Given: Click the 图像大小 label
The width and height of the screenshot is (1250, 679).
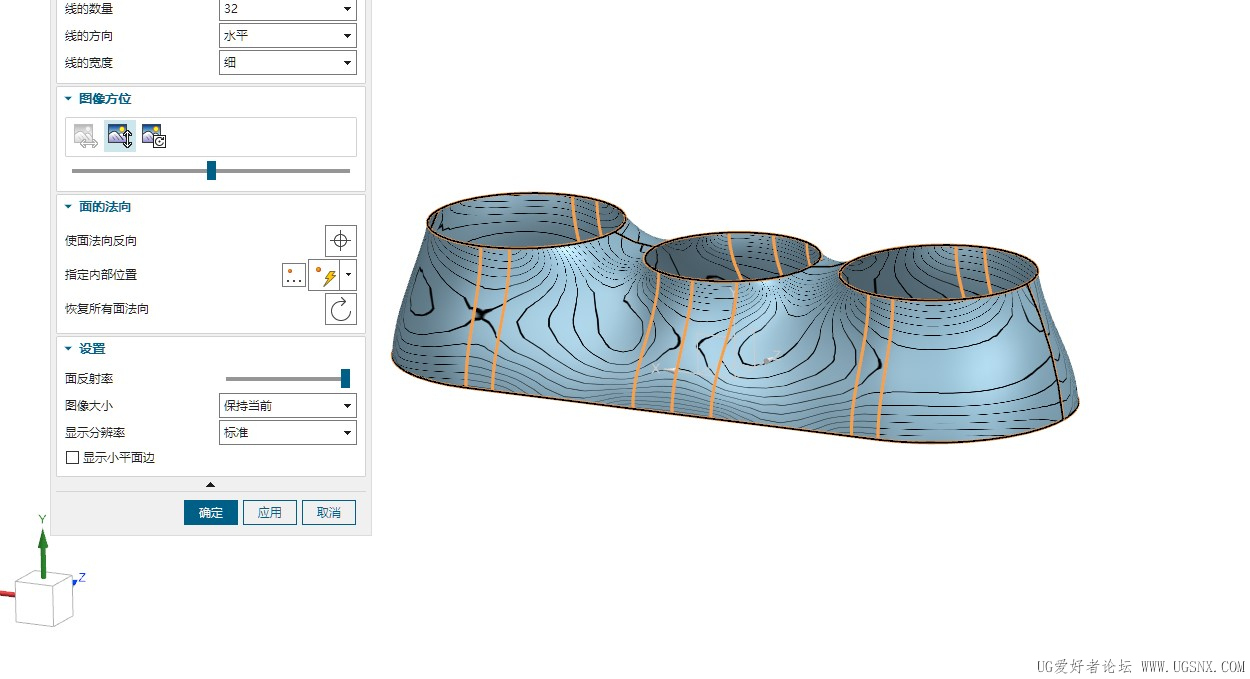Looking at the screenshot, I should 89,406.
